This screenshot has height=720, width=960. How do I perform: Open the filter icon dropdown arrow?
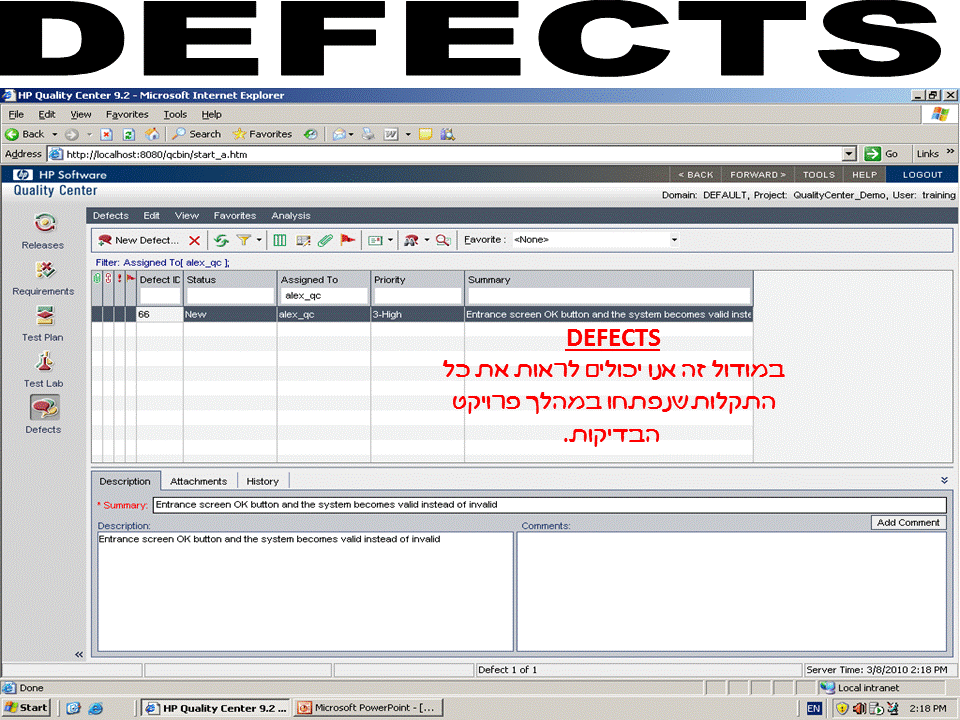pyautogui.click(x=259, y=240)
